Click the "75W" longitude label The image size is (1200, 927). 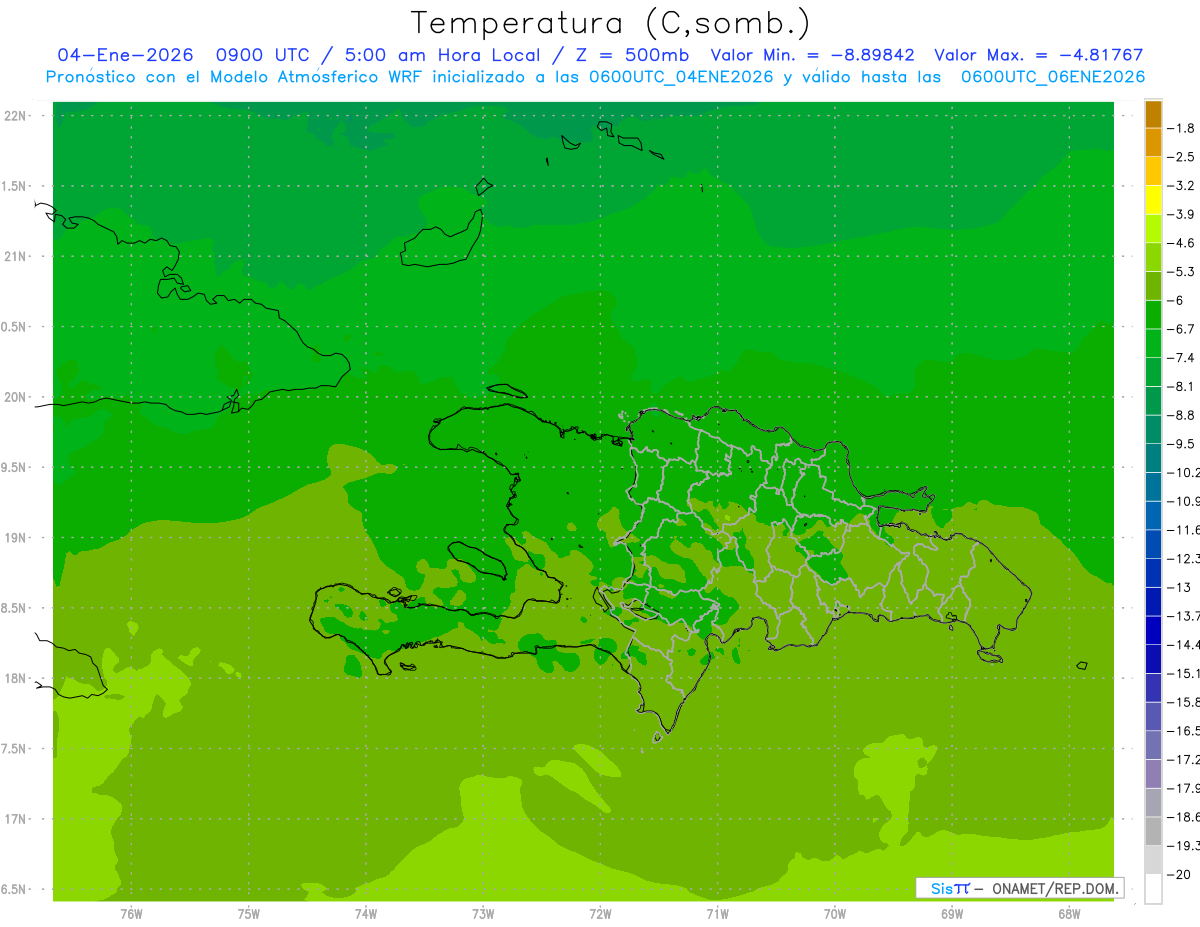(249, 913)
